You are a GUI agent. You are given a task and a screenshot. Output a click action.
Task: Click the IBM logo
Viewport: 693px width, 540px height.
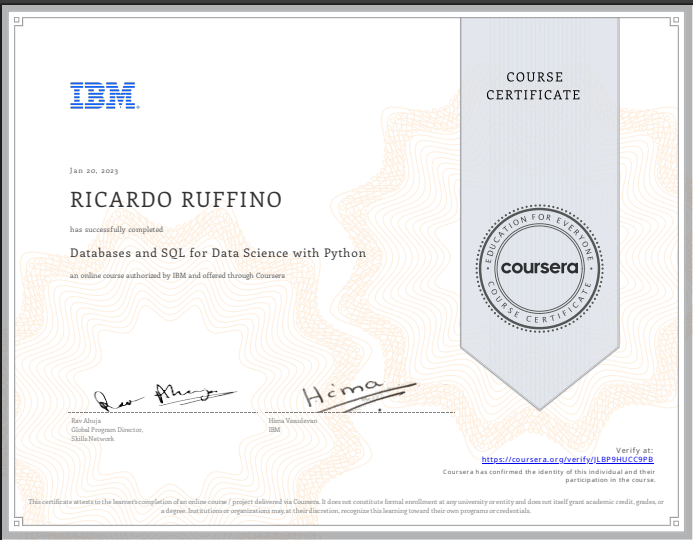[x=105, y=95]
